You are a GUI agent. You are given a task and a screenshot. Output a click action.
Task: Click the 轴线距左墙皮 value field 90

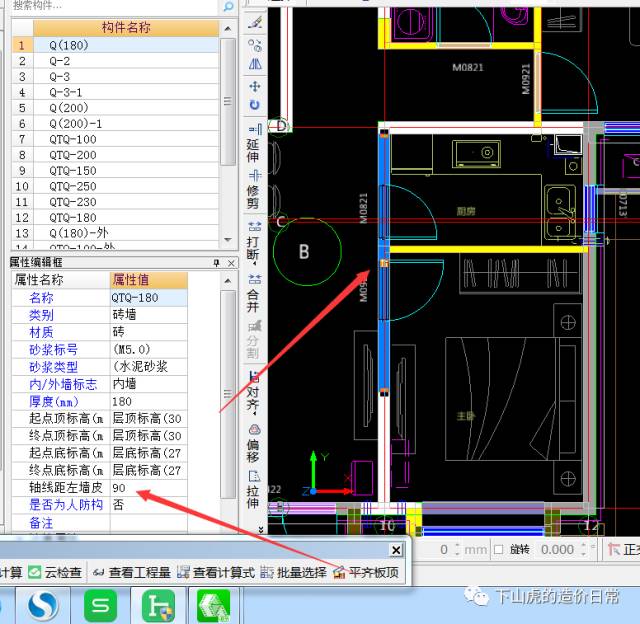(160, 488)
